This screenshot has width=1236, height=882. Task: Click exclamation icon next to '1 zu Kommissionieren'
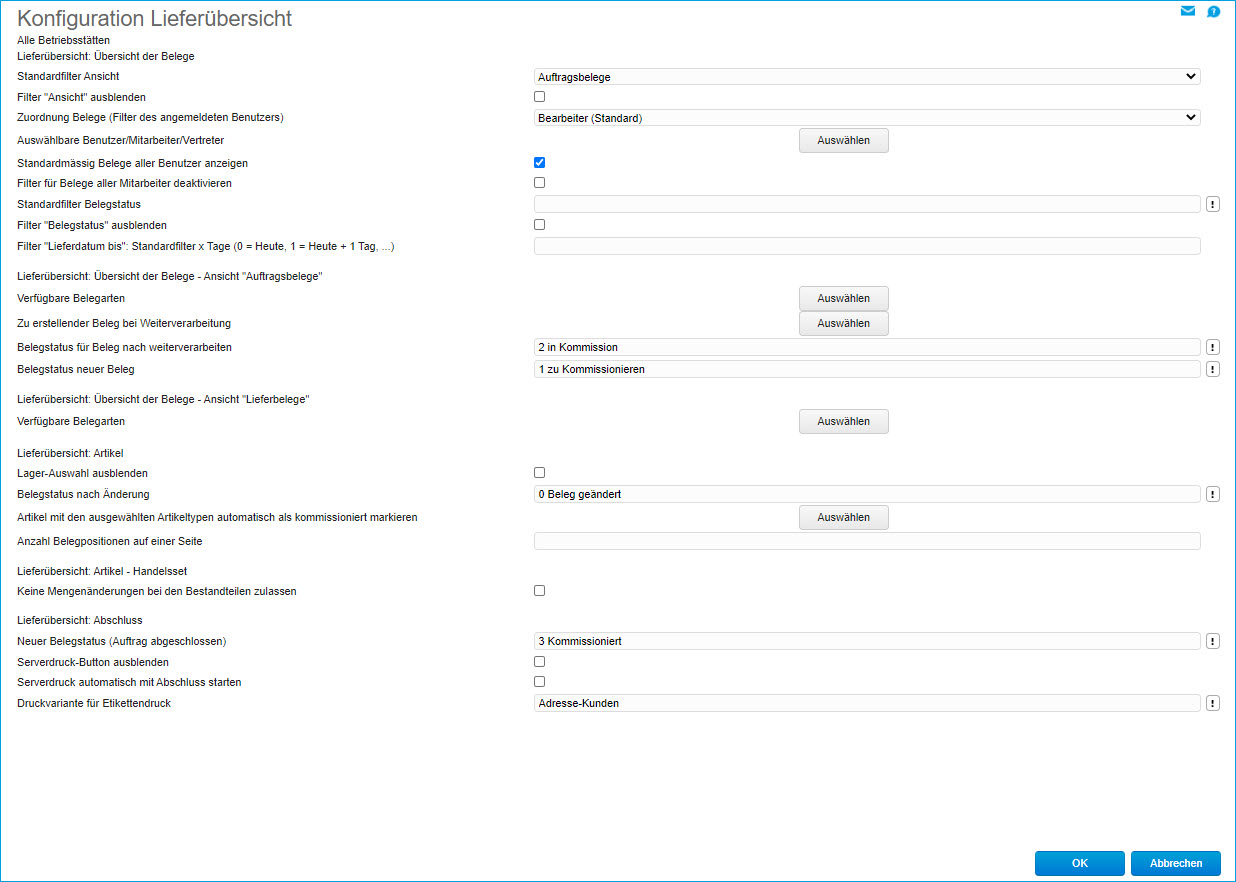(1212, 369)
